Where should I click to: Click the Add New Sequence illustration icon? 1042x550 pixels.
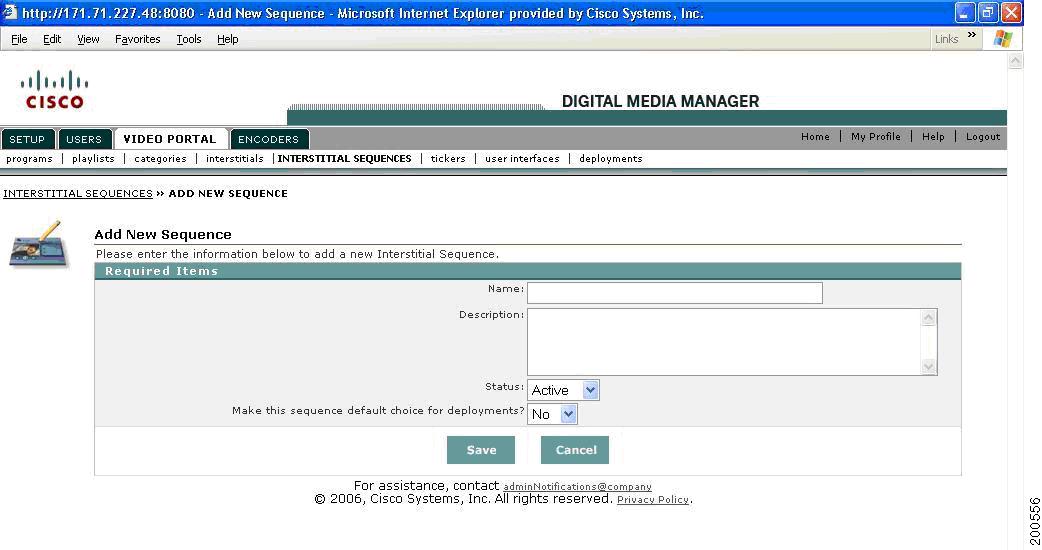39,244
